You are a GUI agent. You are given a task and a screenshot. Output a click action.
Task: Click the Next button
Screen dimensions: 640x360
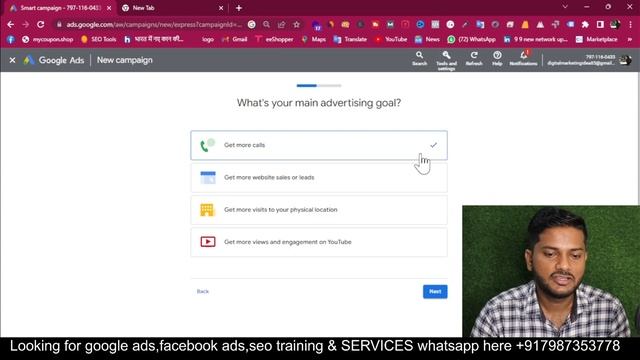pyautogui.click(x=435, y=291)
